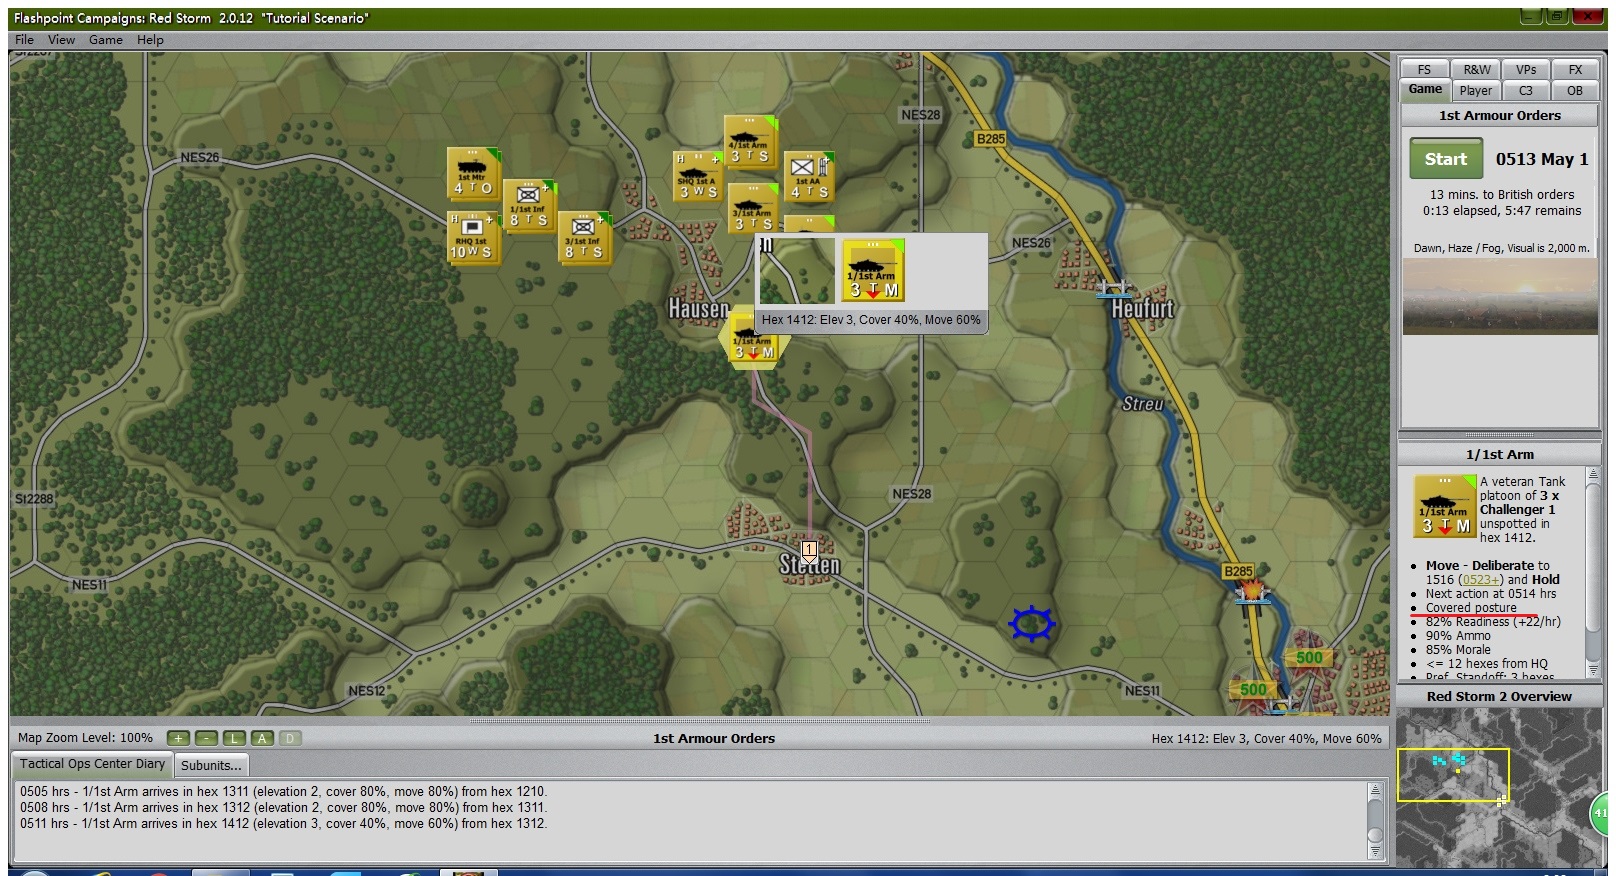Select the 4/1st Arm tank counter

(750, 141)
